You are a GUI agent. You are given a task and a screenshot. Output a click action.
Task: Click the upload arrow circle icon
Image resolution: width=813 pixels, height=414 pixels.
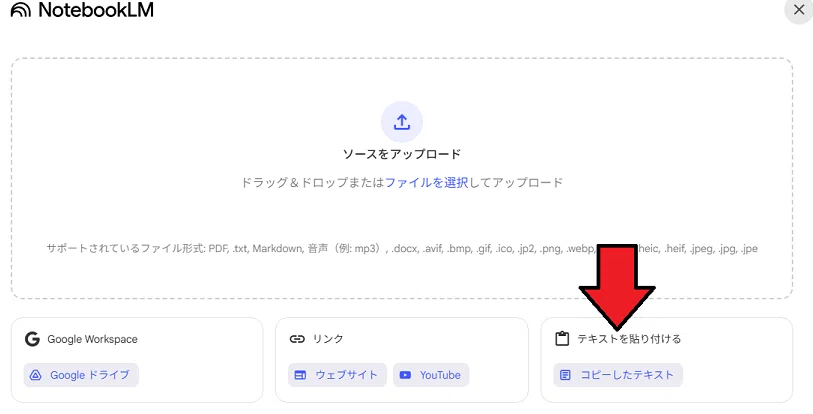[402, 122]
